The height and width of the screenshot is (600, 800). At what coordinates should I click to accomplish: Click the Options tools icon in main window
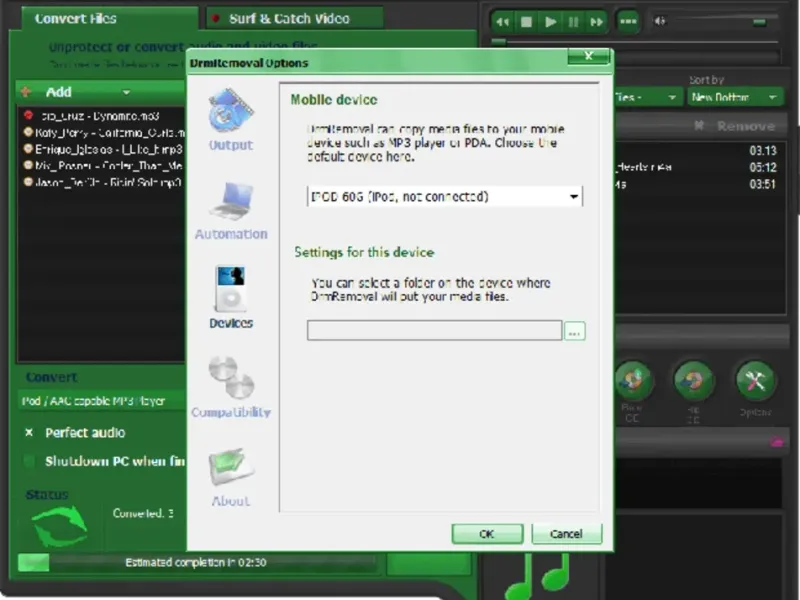pyautogui.click(x=755, y=381)
